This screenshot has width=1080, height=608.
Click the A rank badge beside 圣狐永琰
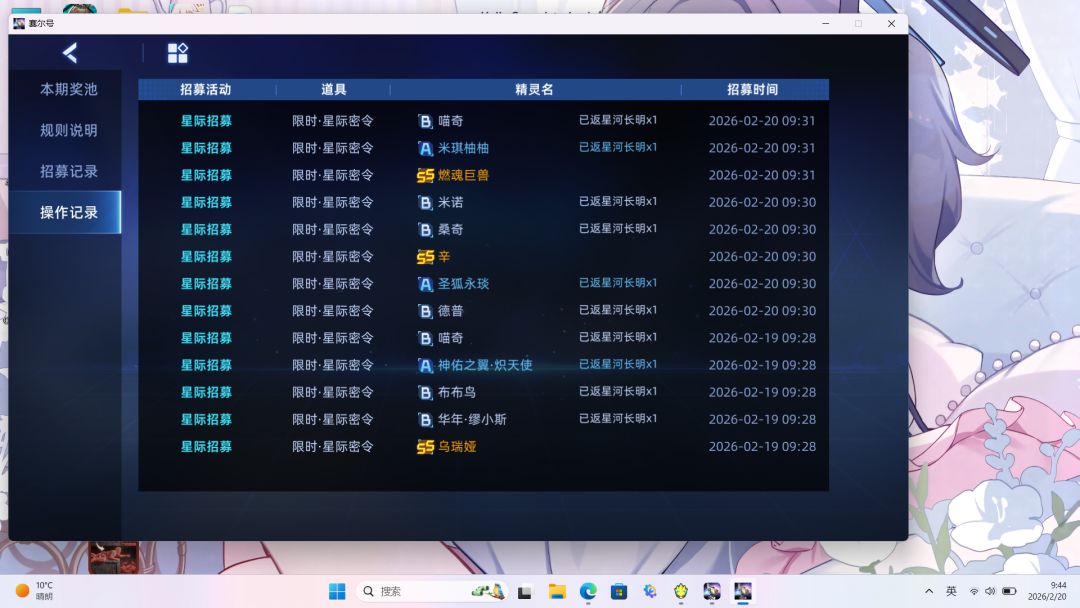(x=425, y=284)
